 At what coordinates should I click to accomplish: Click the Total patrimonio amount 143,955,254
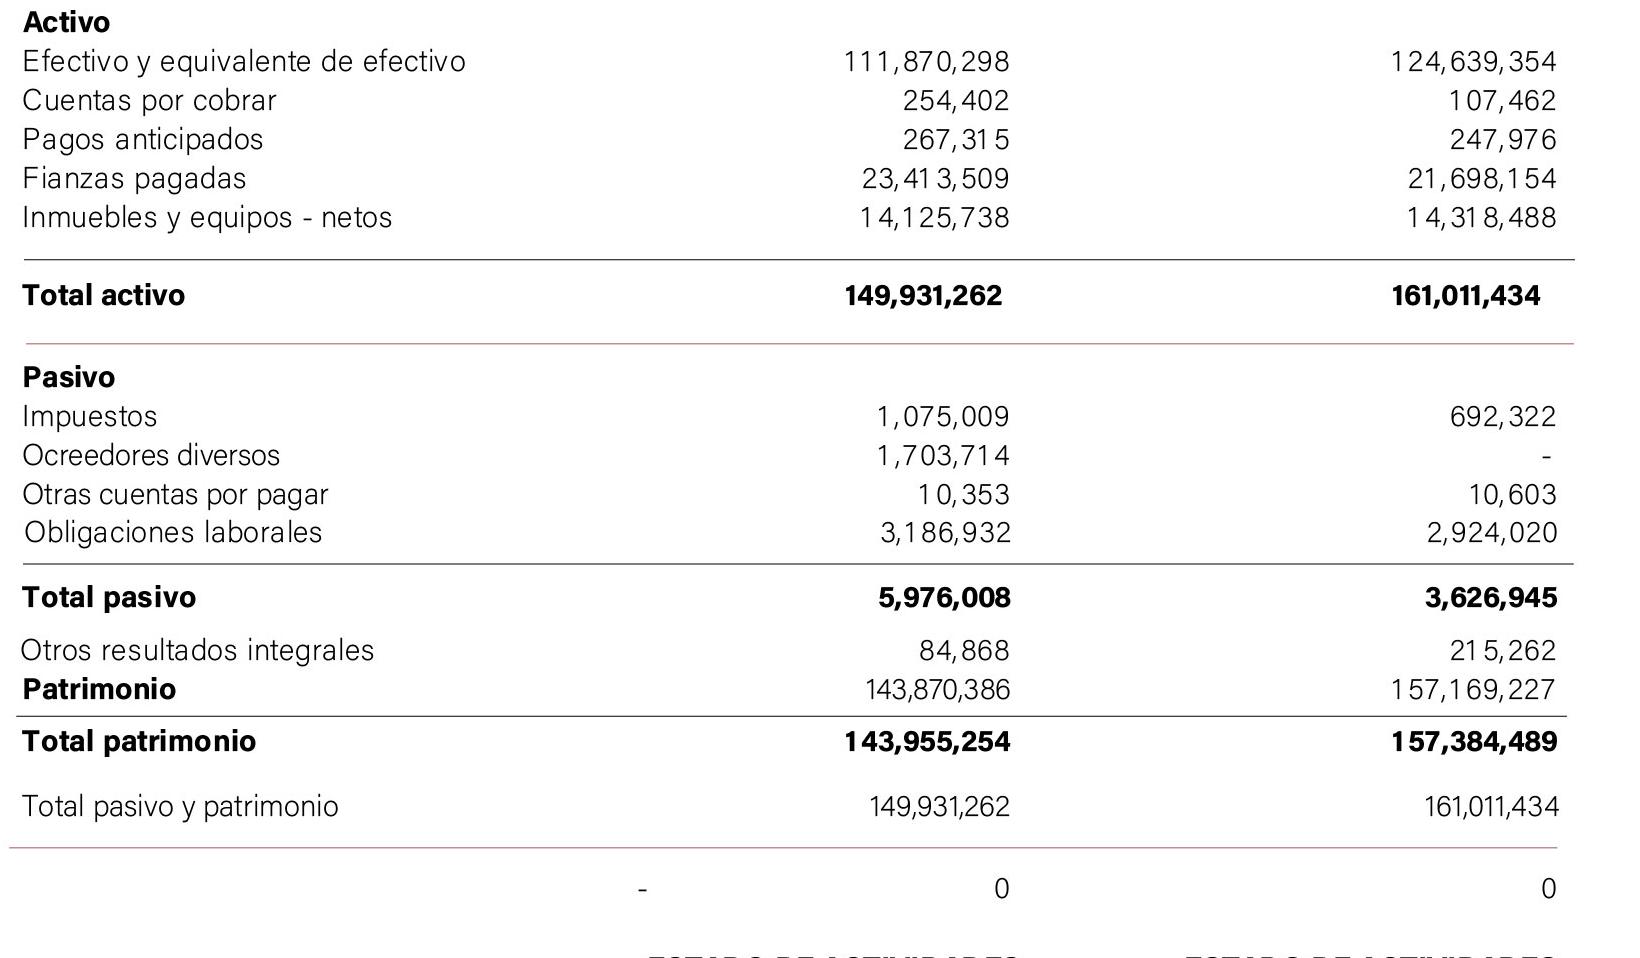[x=927, y=742]
